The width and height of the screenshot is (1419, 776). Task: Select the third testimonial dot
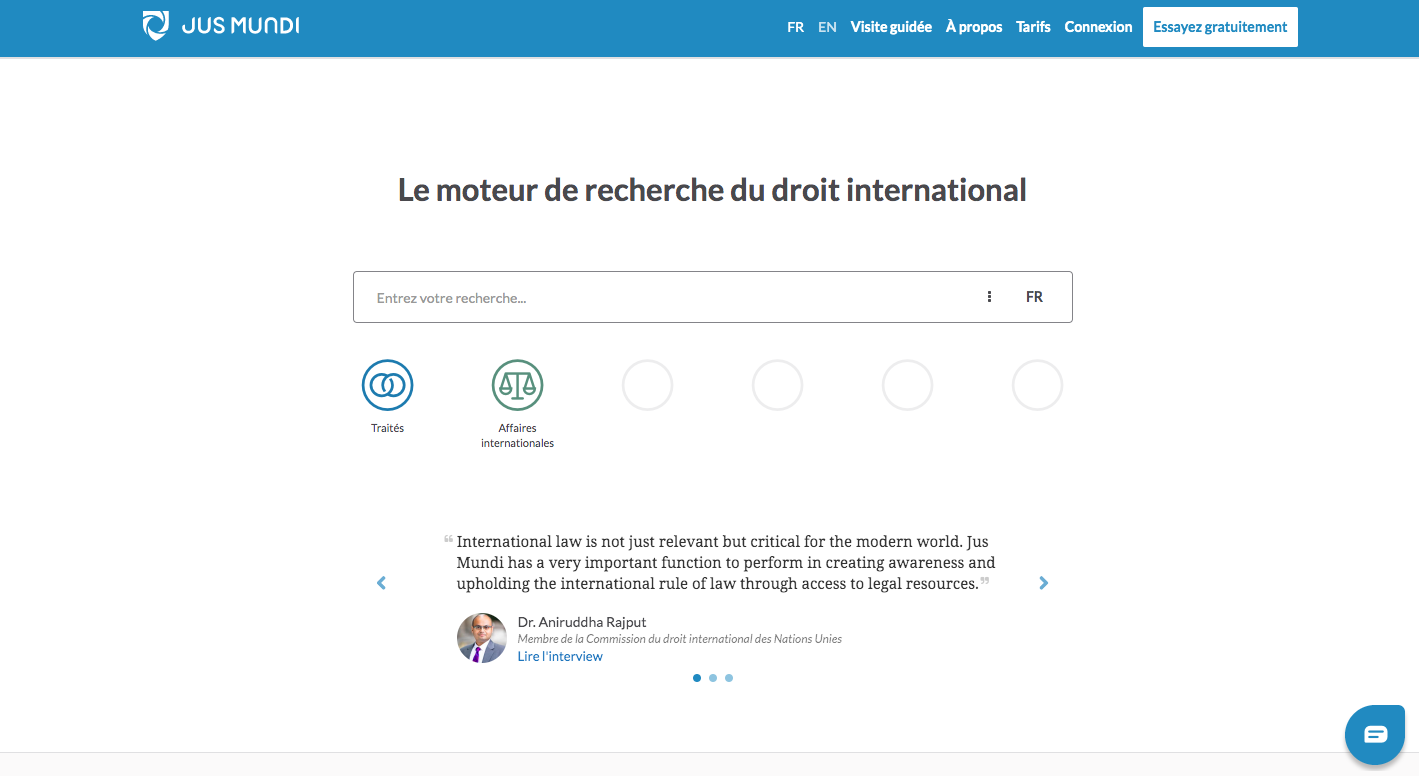click(x=729, y=678)
